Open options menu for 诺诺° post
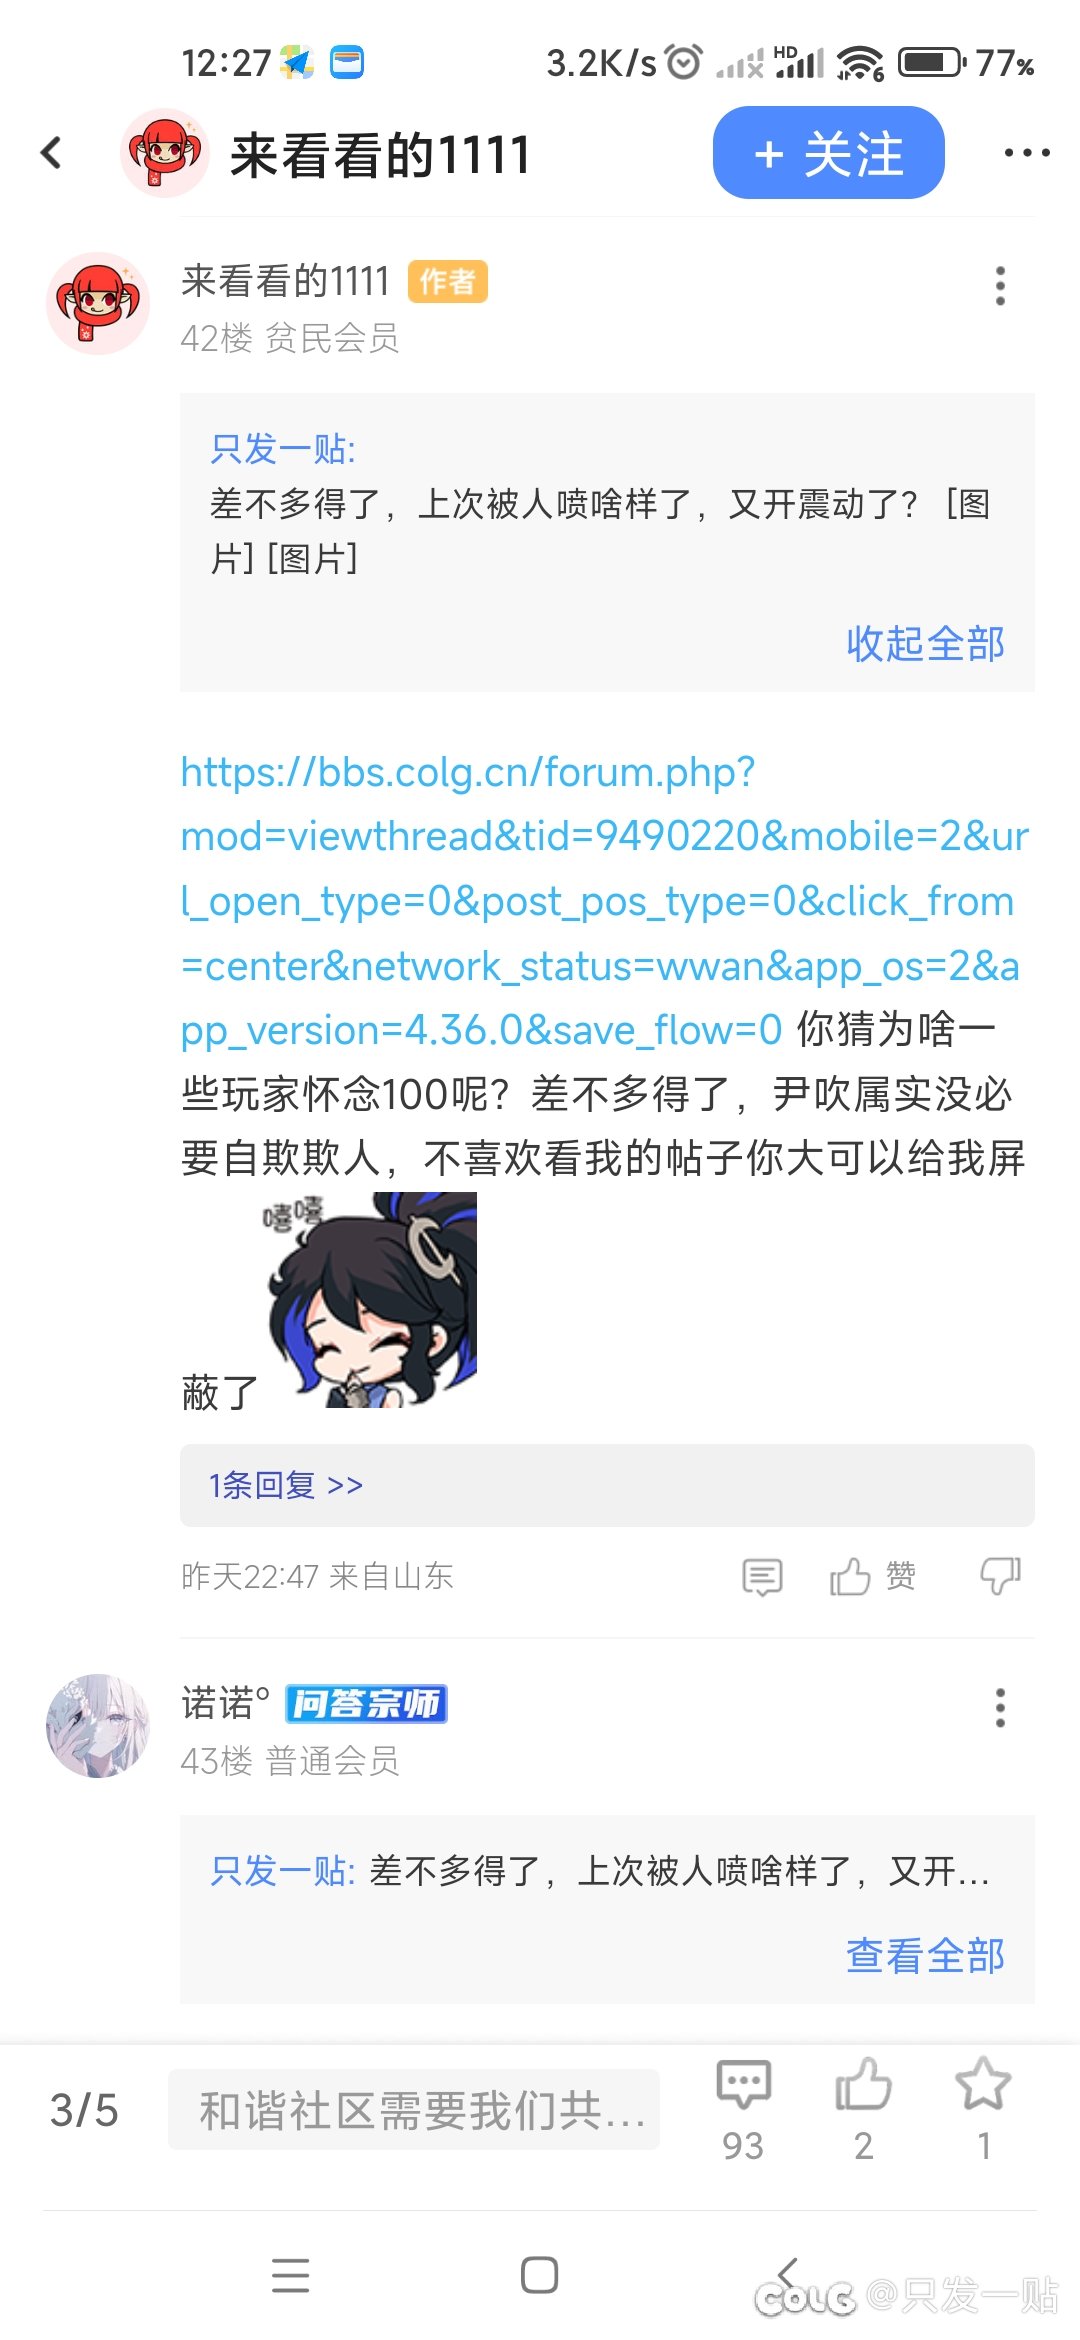 [x=999, y=1708]
